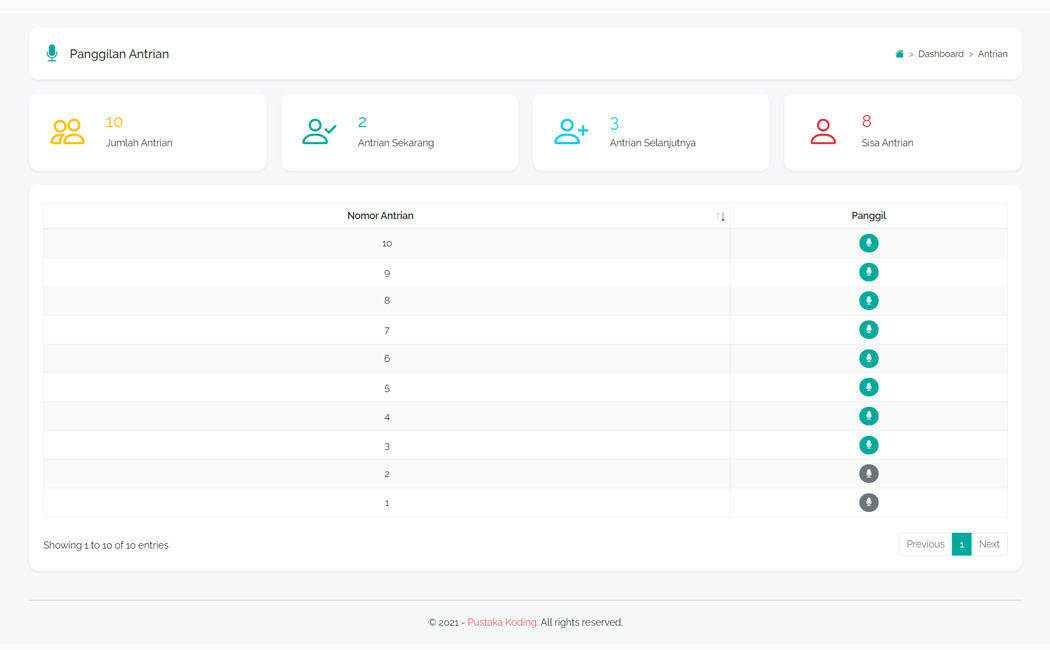The width and height of the screenshot is (1050, 650).
Task: Open the home icon in the breadcrumb
Action: 899,53
